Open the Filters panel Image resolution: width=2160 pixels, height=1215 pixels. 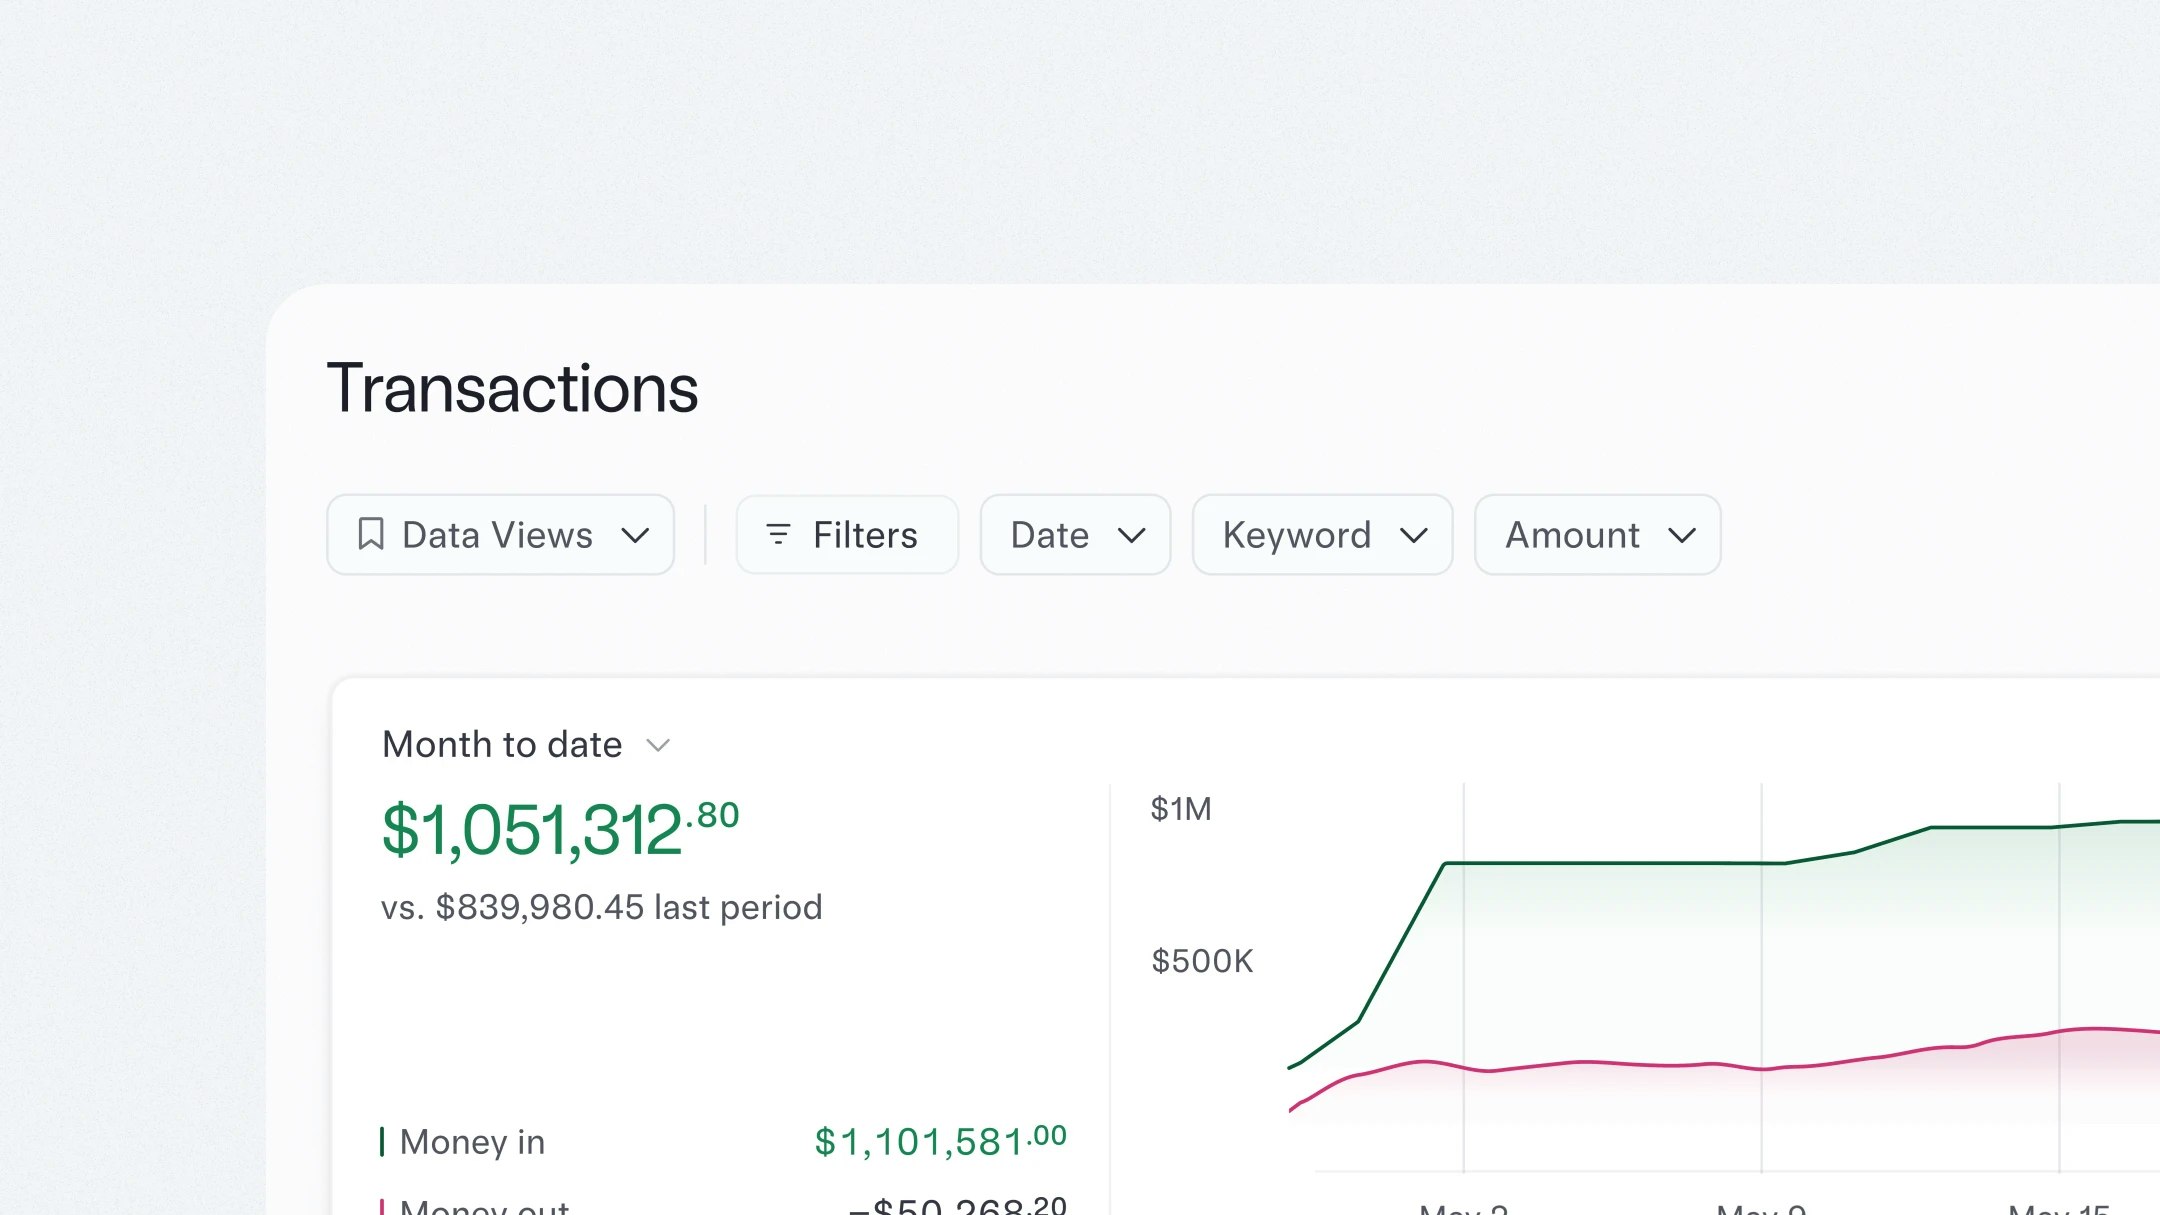click(x=847, y=535)
